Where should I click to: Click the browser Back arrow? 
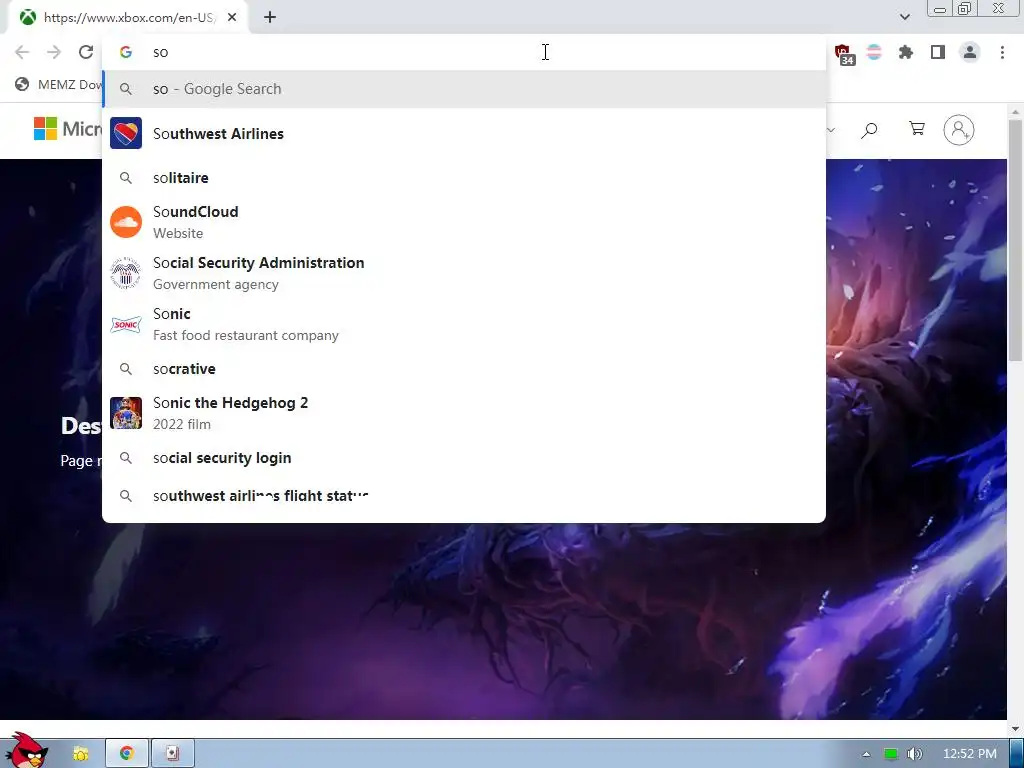pyautogui.click(x=22, y=52)
